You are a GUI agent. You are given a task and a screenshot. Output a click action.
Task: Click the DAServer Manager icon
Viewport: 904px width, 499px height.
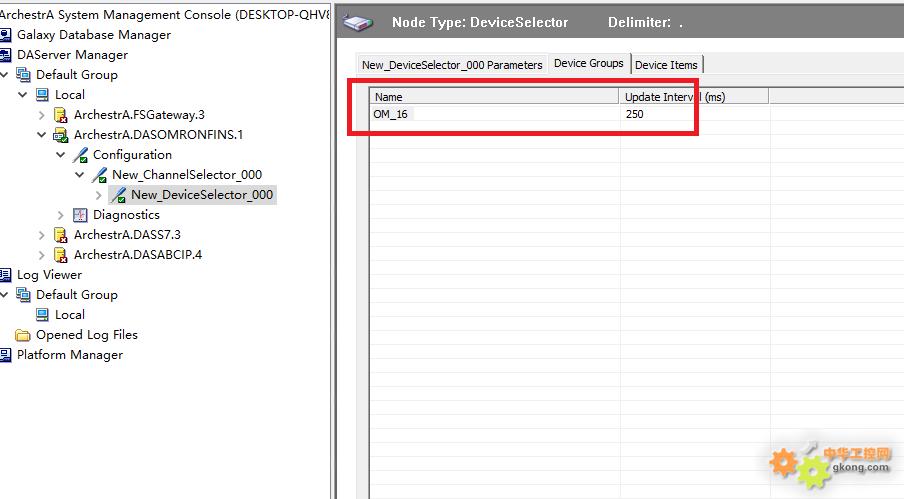[x=5, y=55]
